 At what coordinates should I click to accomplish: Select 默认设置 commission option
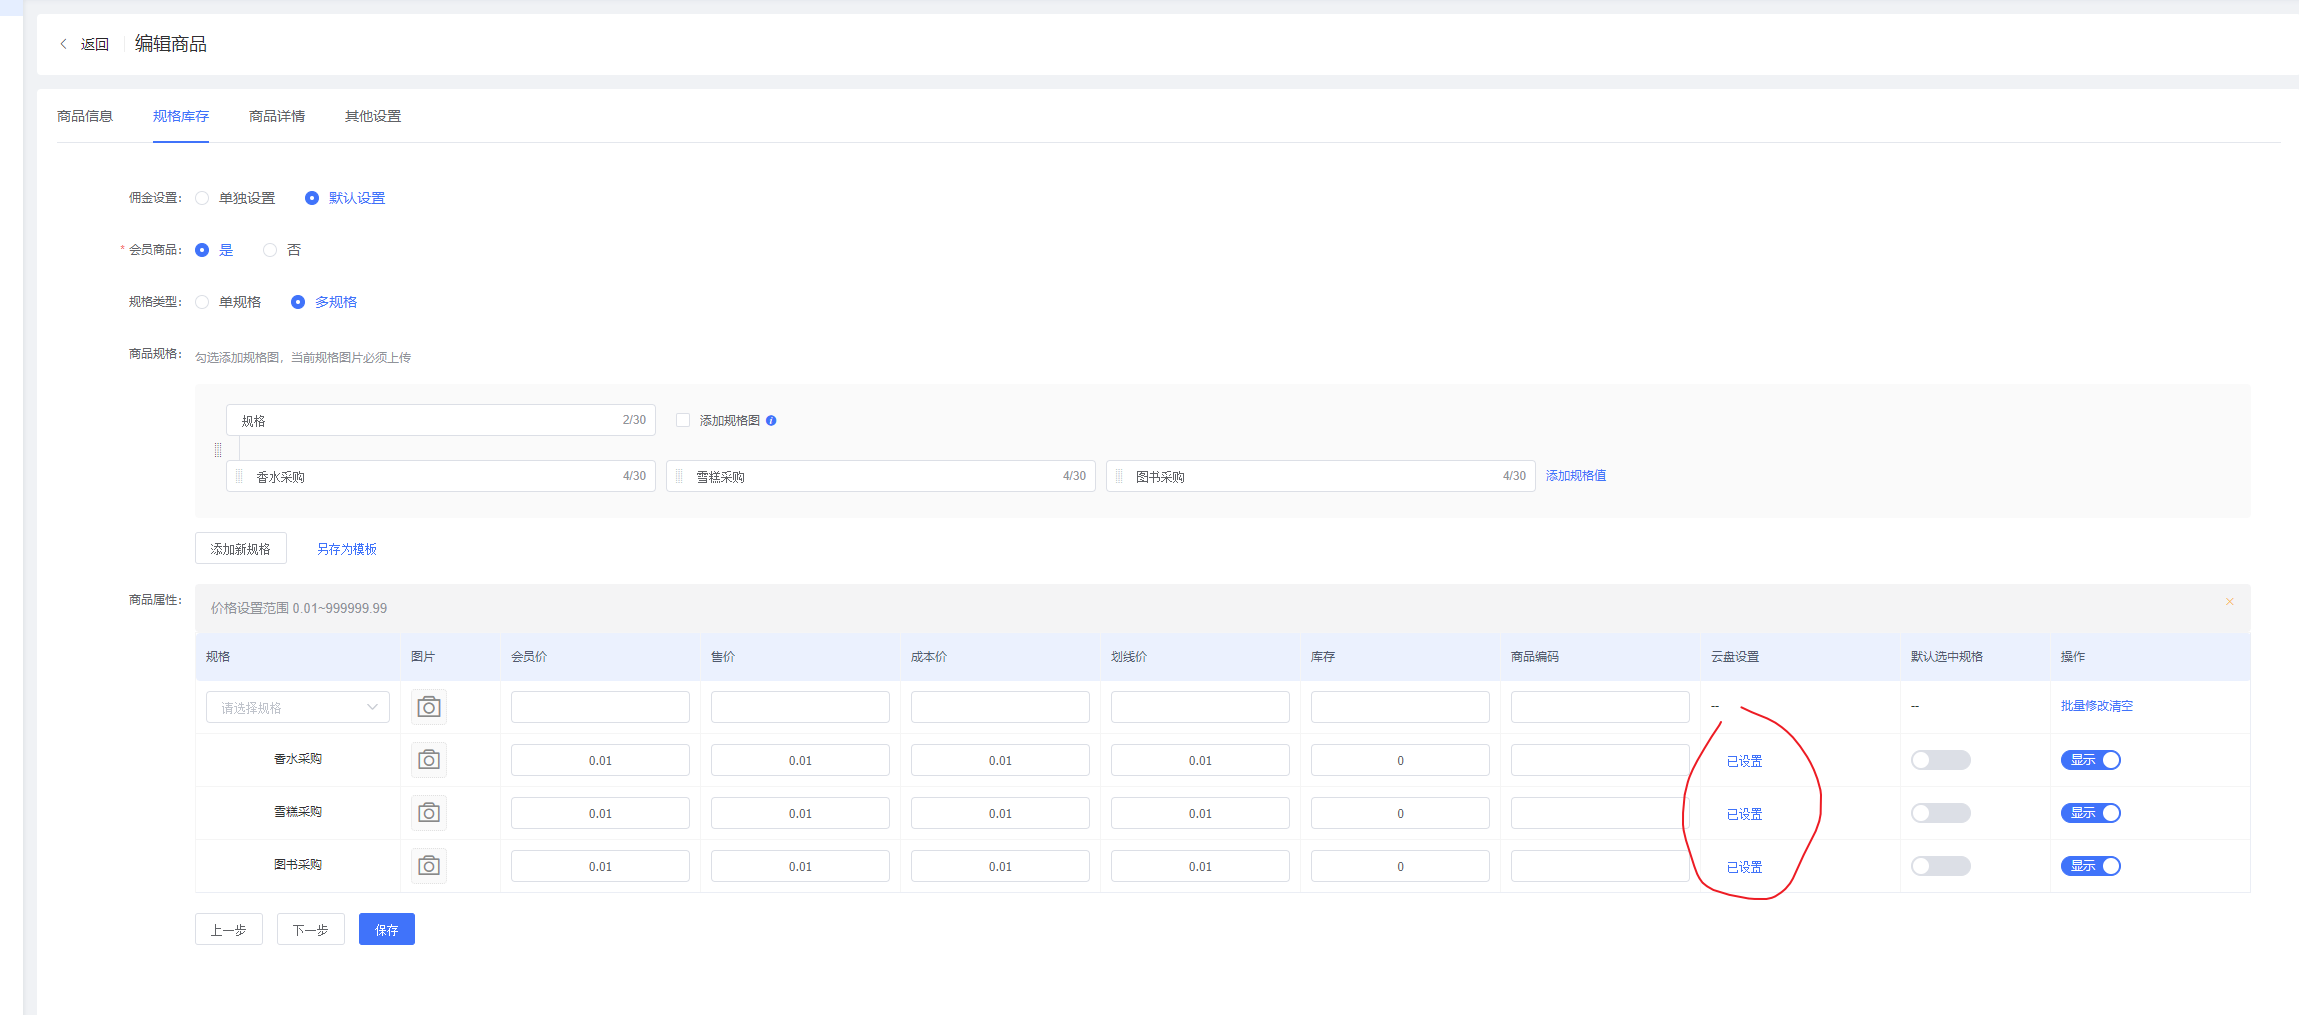click(x=346, y=198)
